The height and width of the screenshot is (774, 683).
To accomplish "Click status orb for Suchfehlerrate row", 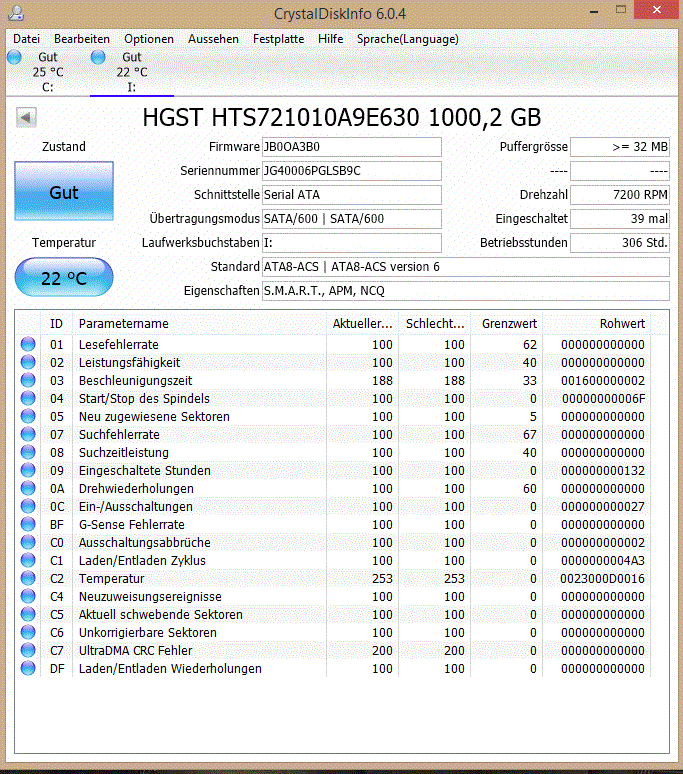I will pos(28,434).
